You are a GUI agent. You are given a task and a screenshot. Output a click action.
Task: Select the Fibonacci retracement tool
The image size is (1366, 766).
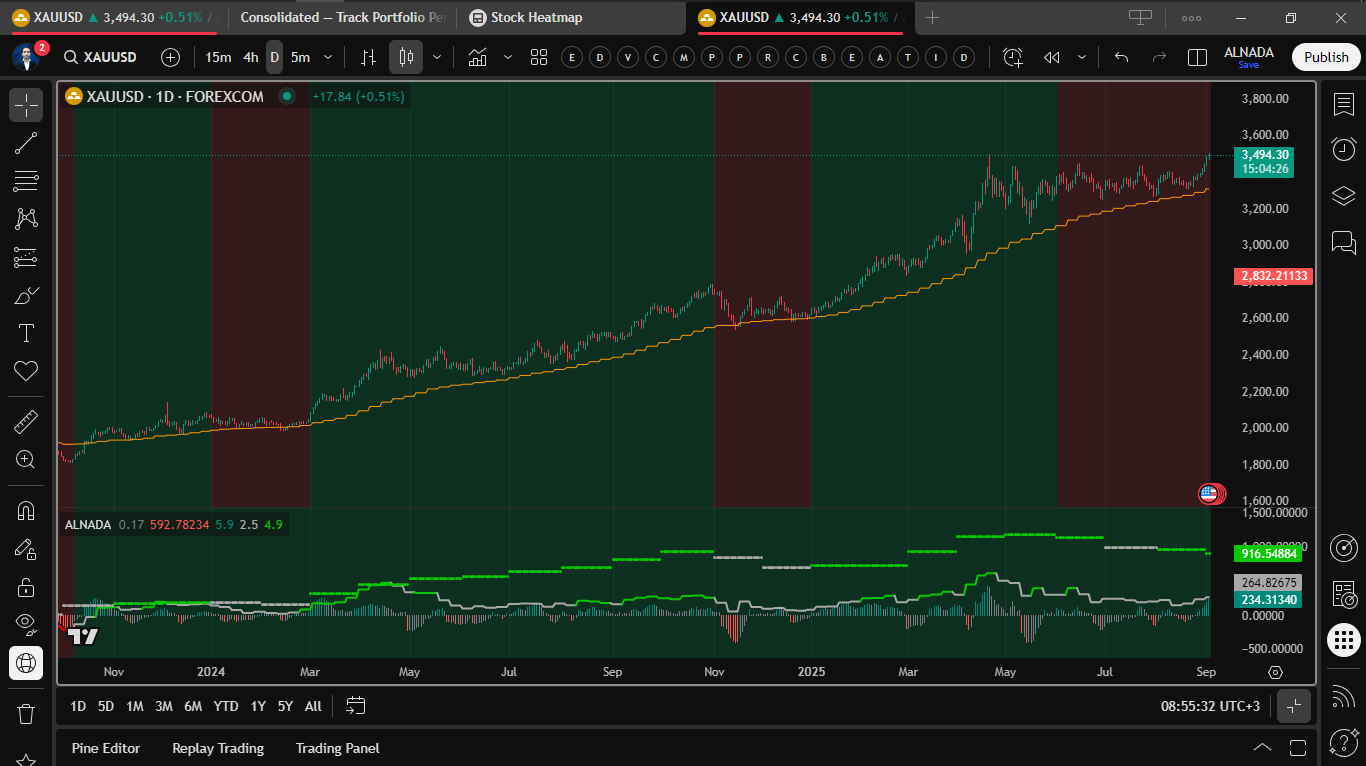click(x=26, y=181)
